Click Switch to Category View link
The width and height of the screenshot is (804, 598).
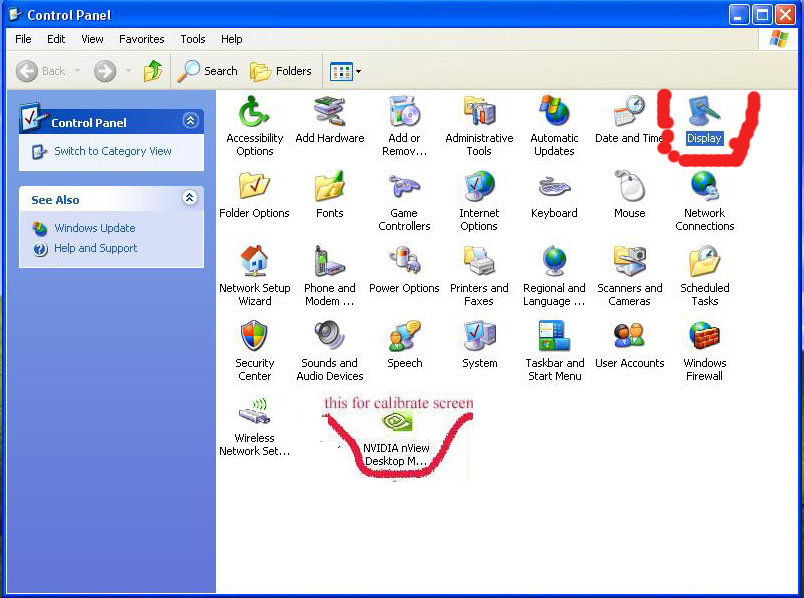pyautogui.click(x=112, y=151)
